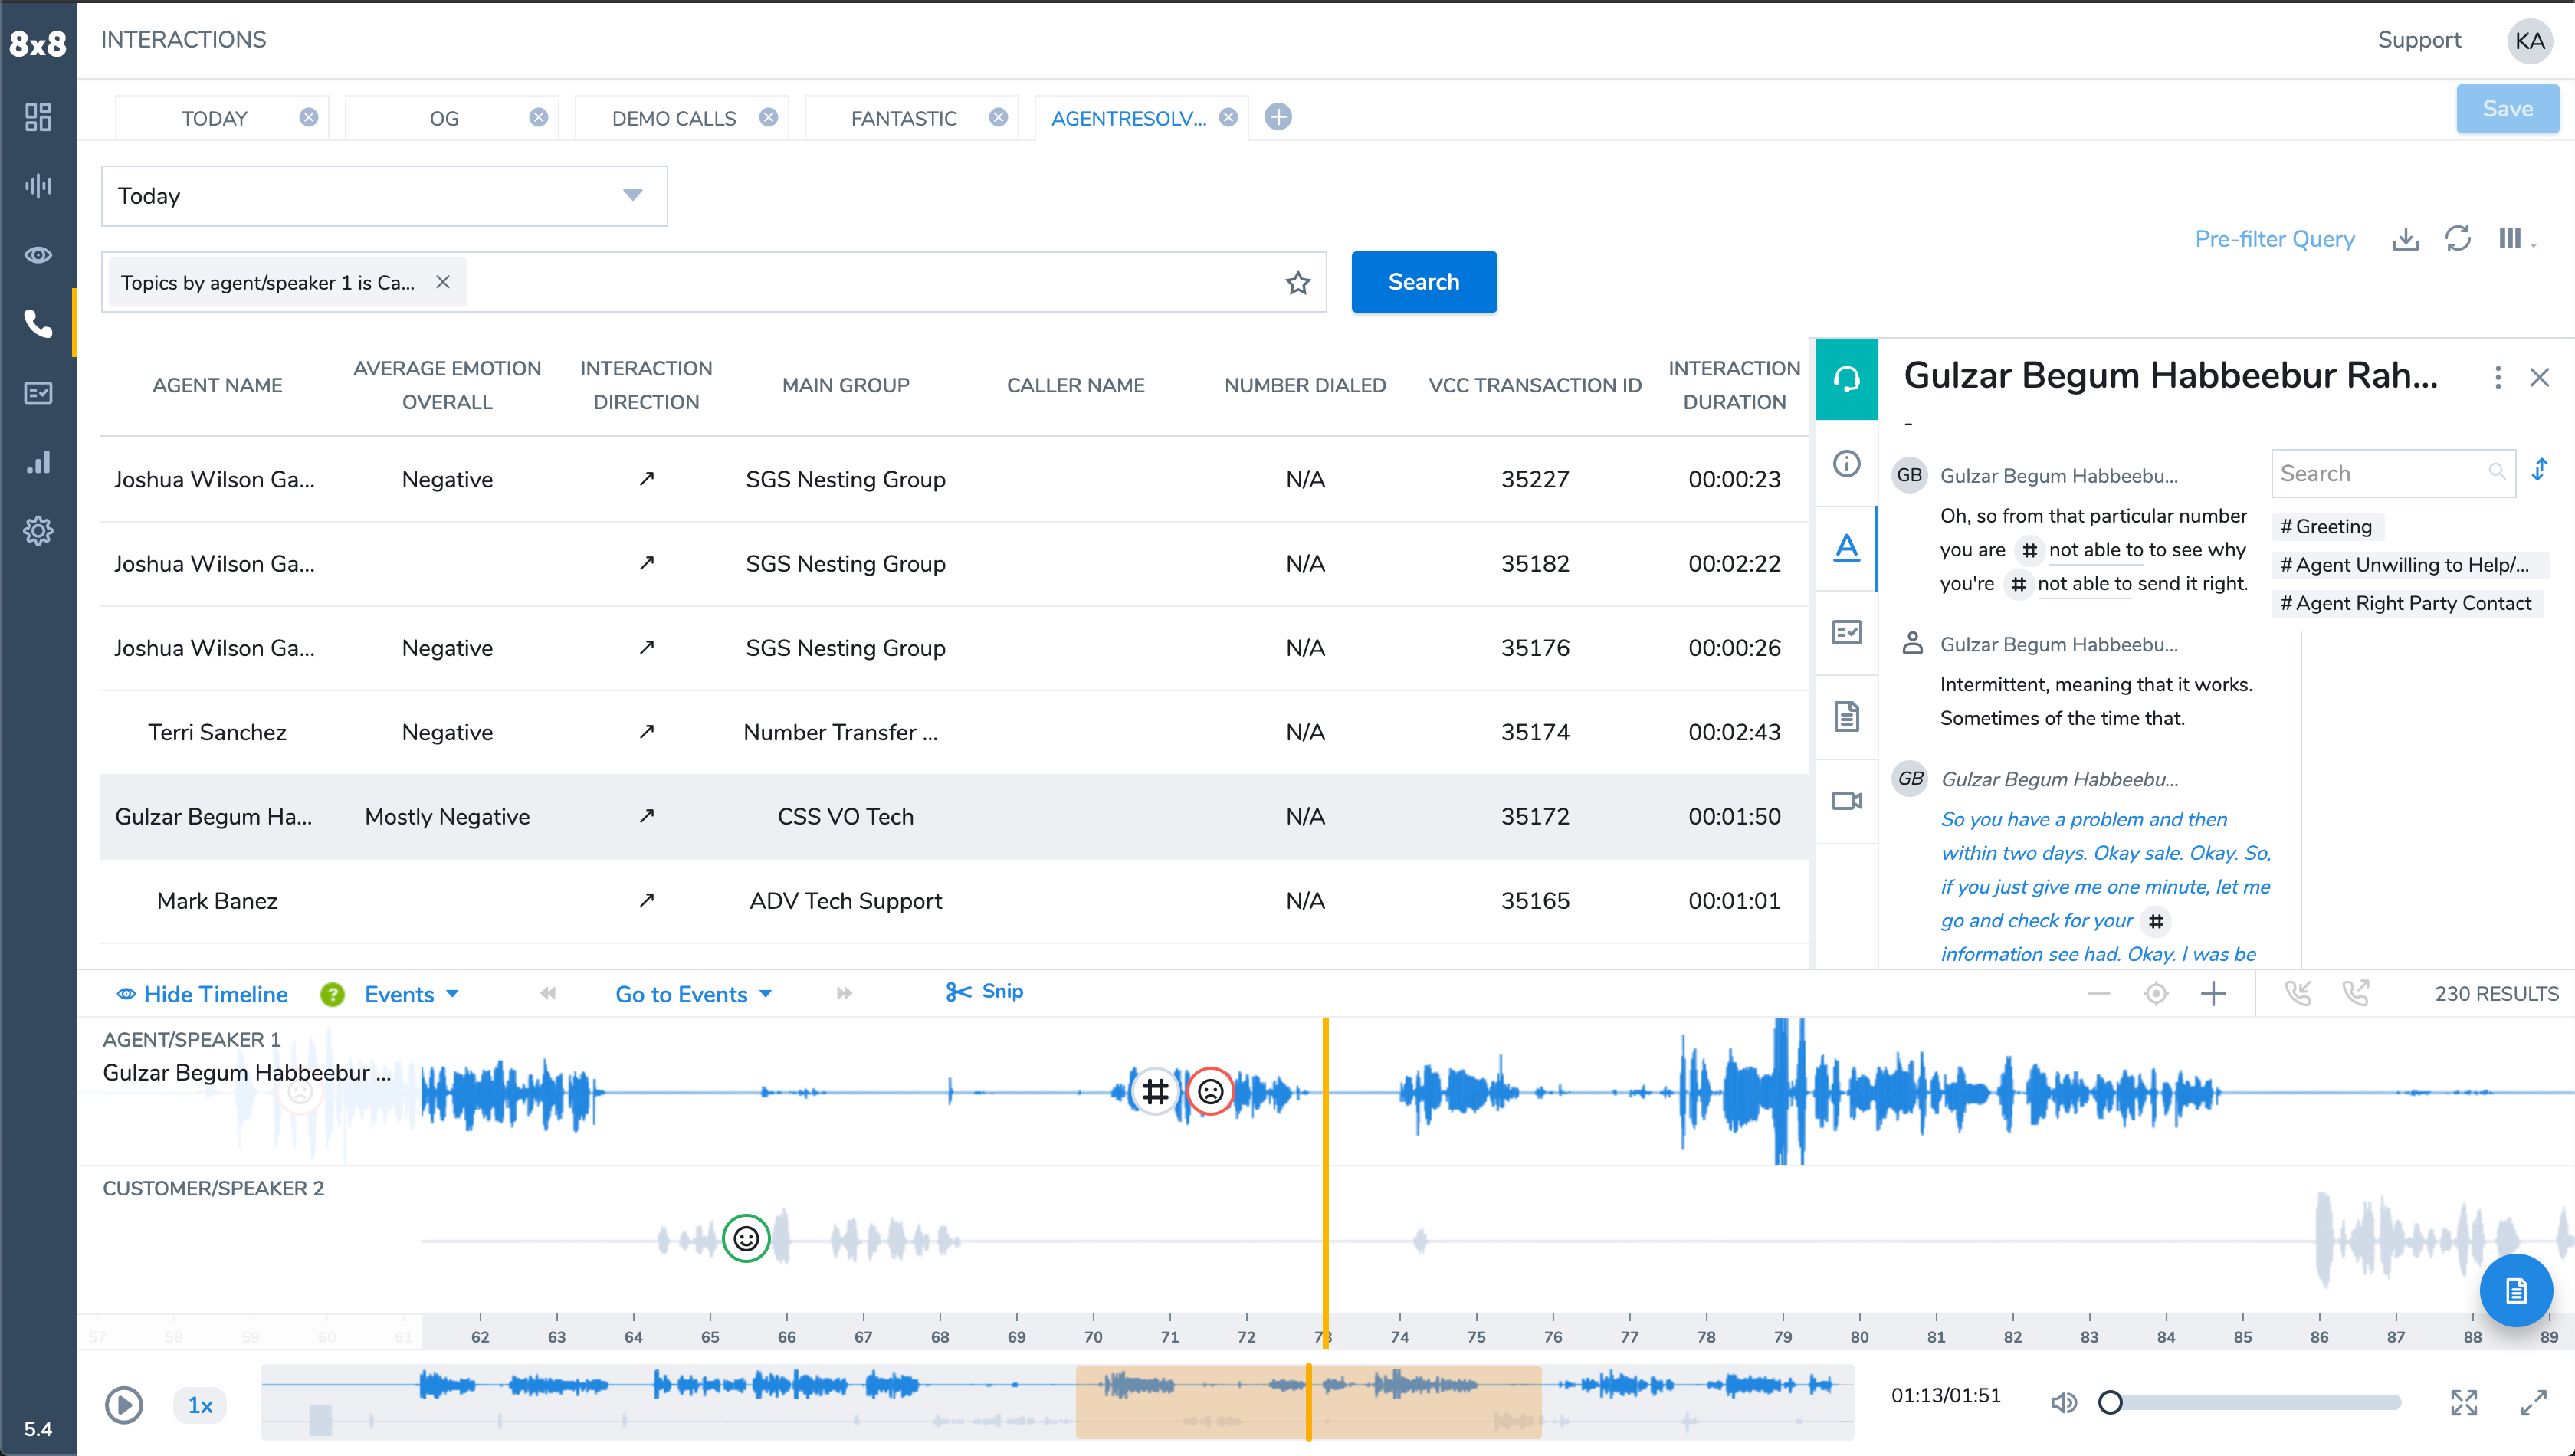The width and height of the screenshot is (2575, 1456).
Task: Hide the timeline
Action: pyautogui.click(x=203, y=994)
